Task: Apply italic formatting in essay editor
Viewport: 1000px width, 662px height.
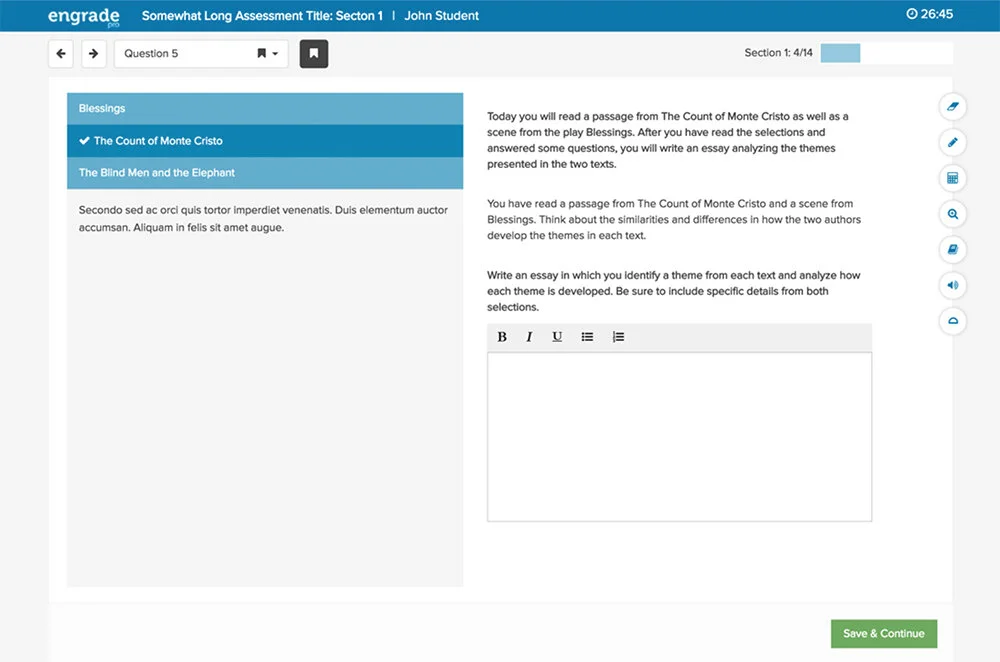Action: coord(529,337)
